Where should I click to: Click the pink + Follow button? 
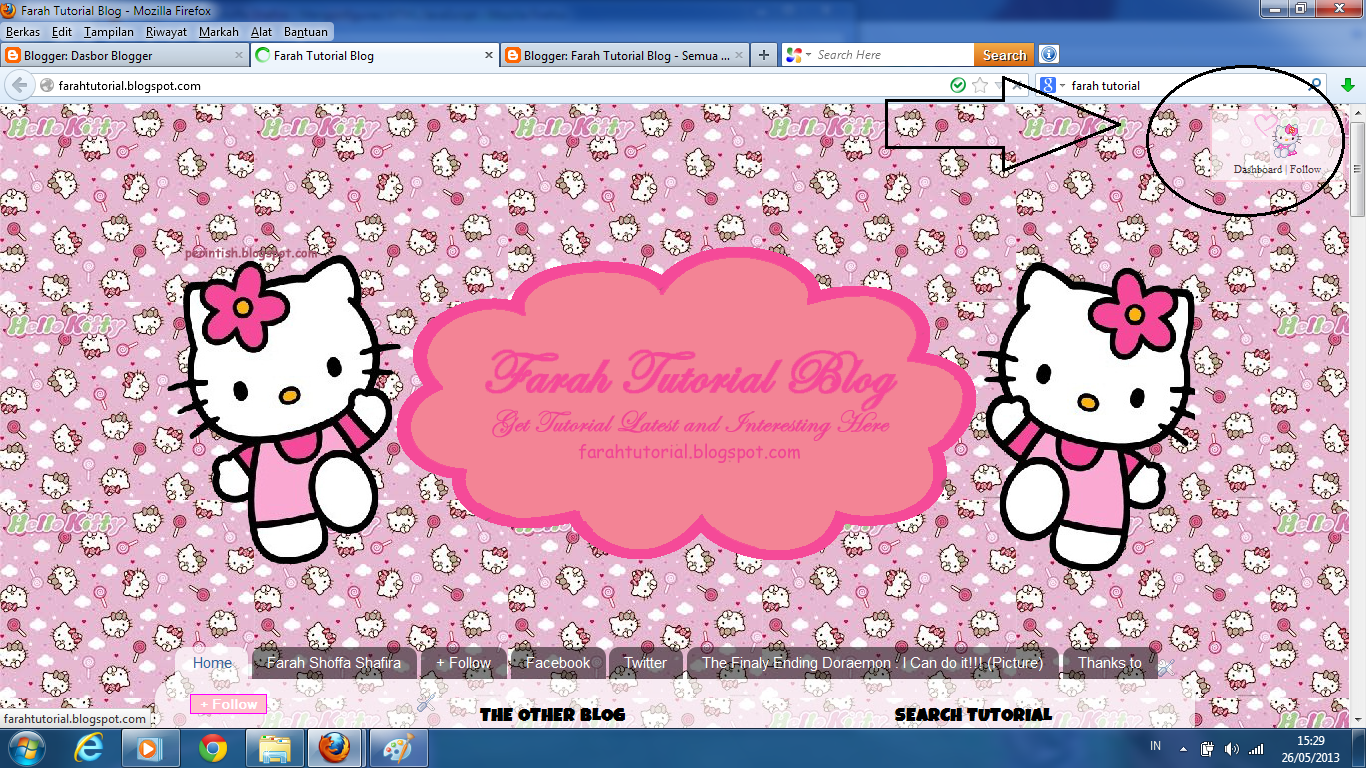pyautogui.click(x=228, y=704)
